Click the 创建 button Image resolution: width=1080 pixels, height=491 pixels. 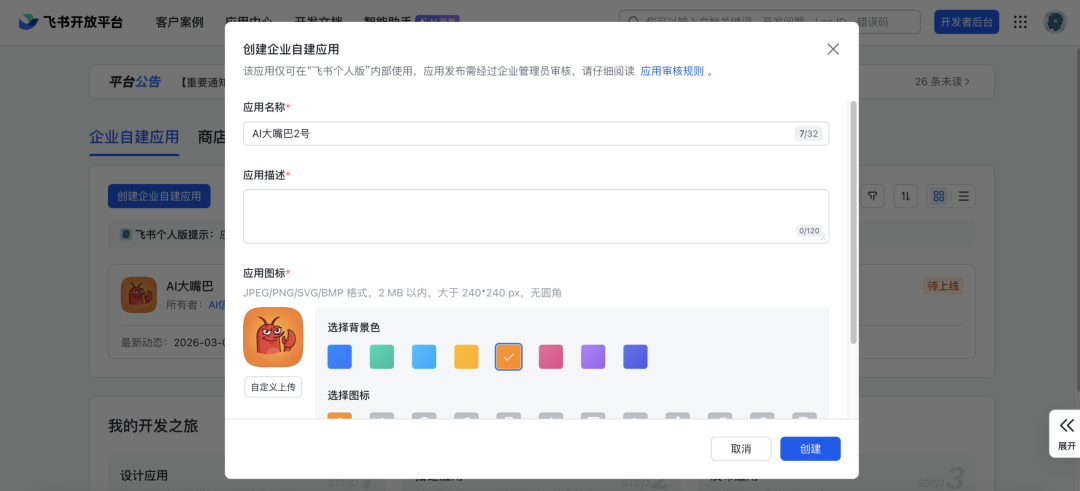pos(810,449)
